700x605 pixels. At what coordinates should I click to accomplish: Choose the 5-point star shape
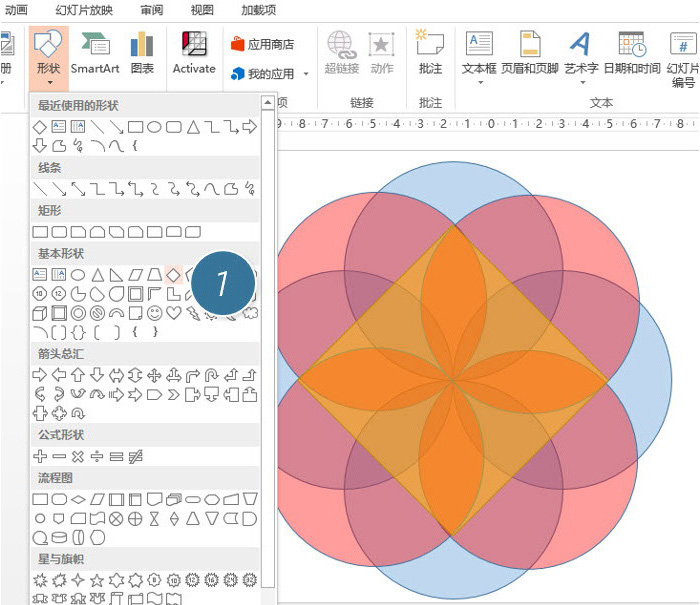point(97,580)
